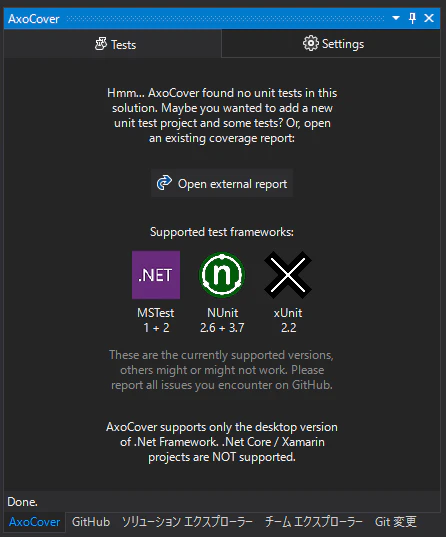The height and width of the screenshot is (537, 446).
Task: Open ソリューション エクスプローラー tab
Action: coord(187,522)
